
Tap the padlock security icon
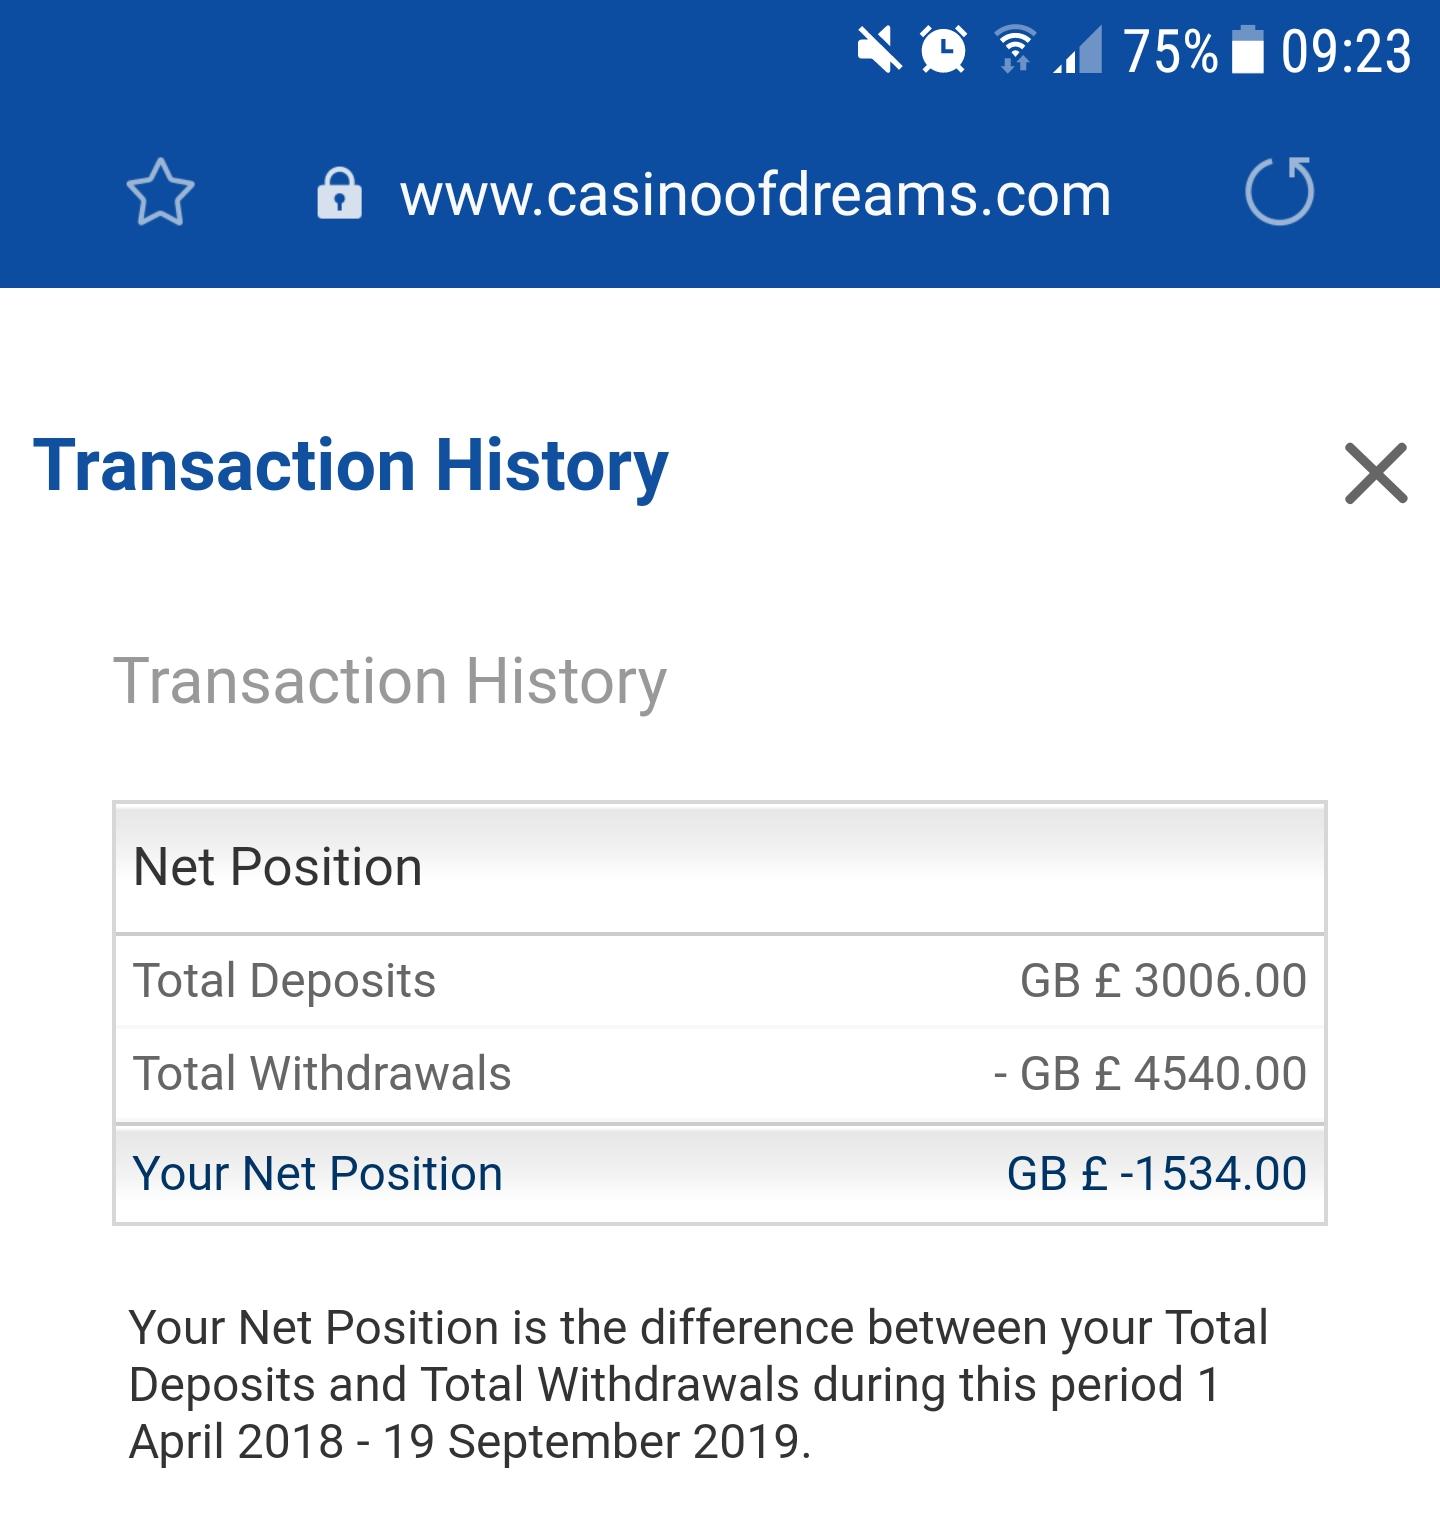(x=339, y=192)
